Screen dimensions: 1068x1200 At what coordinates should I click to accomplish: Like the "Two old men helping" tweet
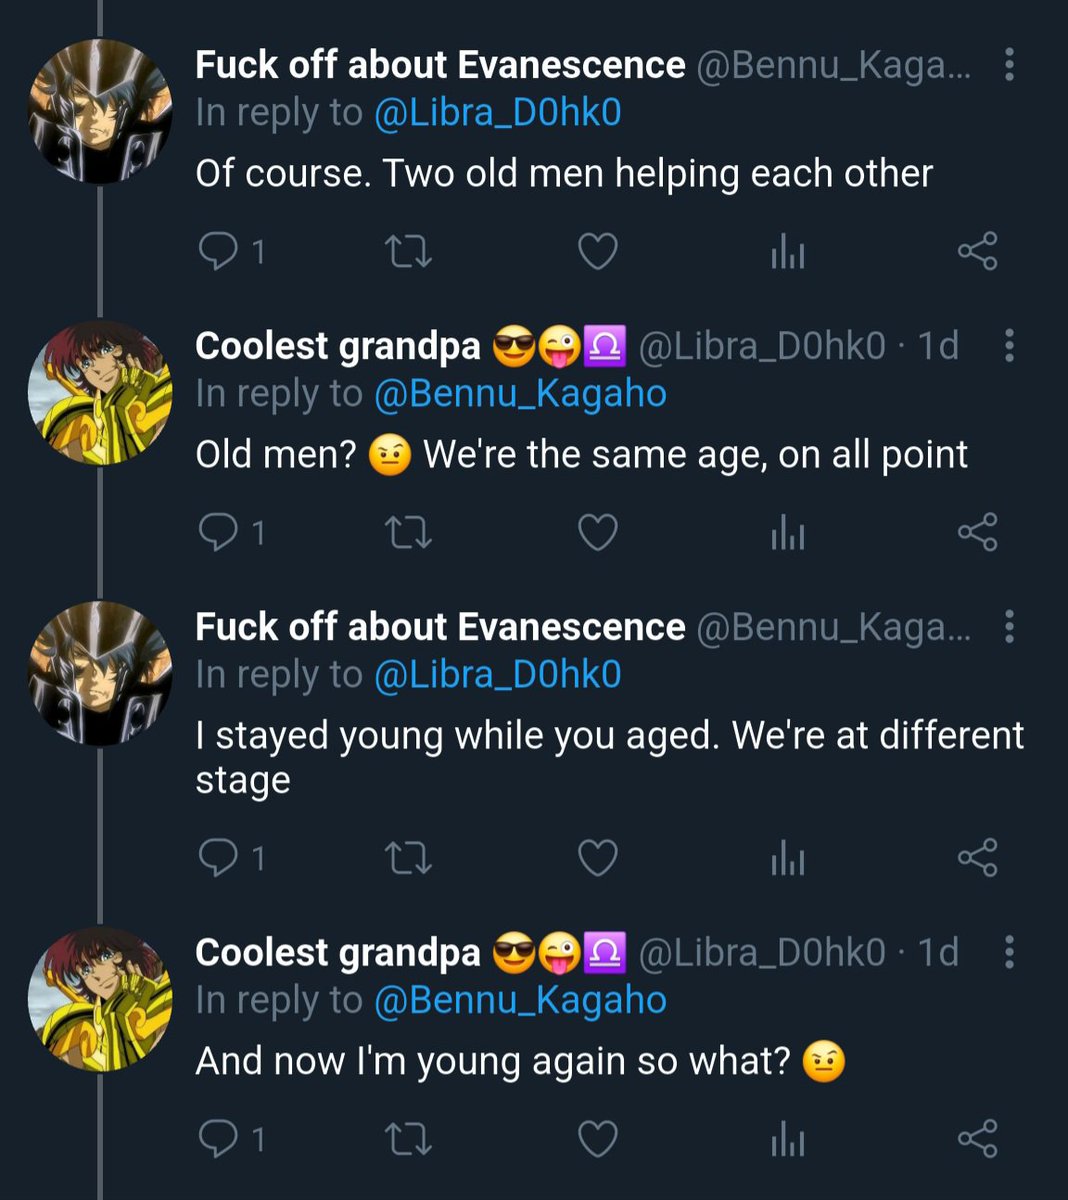point(598,250)
